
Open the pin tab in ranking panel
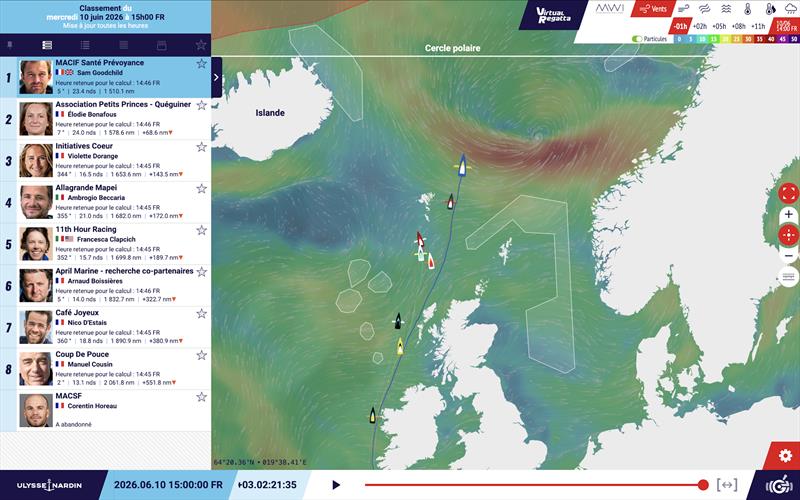[10, 45]
